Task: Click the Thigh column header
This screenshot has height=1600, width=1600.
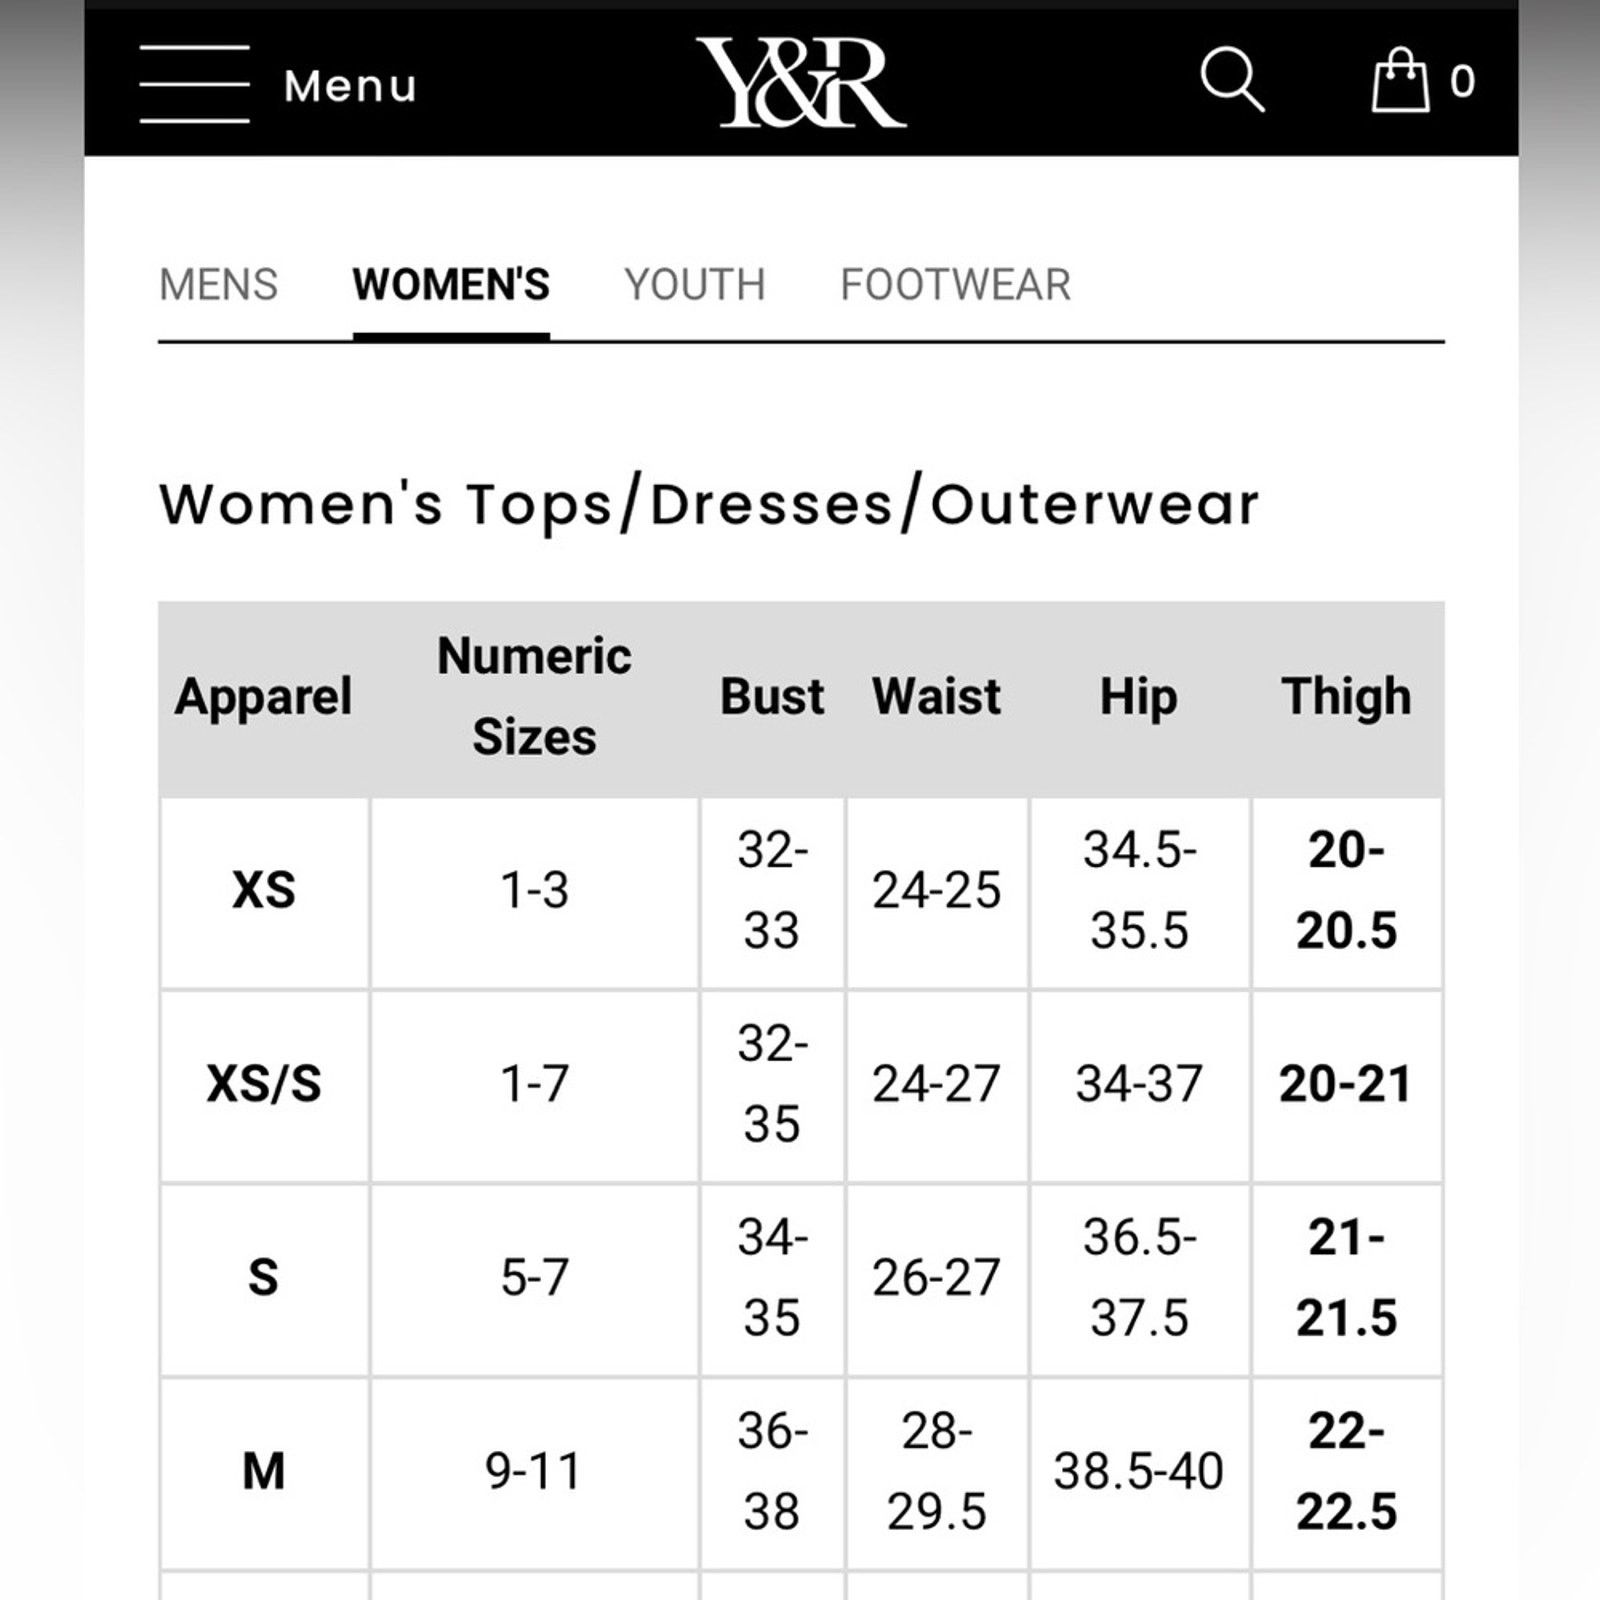Action: coord(1346,697)
